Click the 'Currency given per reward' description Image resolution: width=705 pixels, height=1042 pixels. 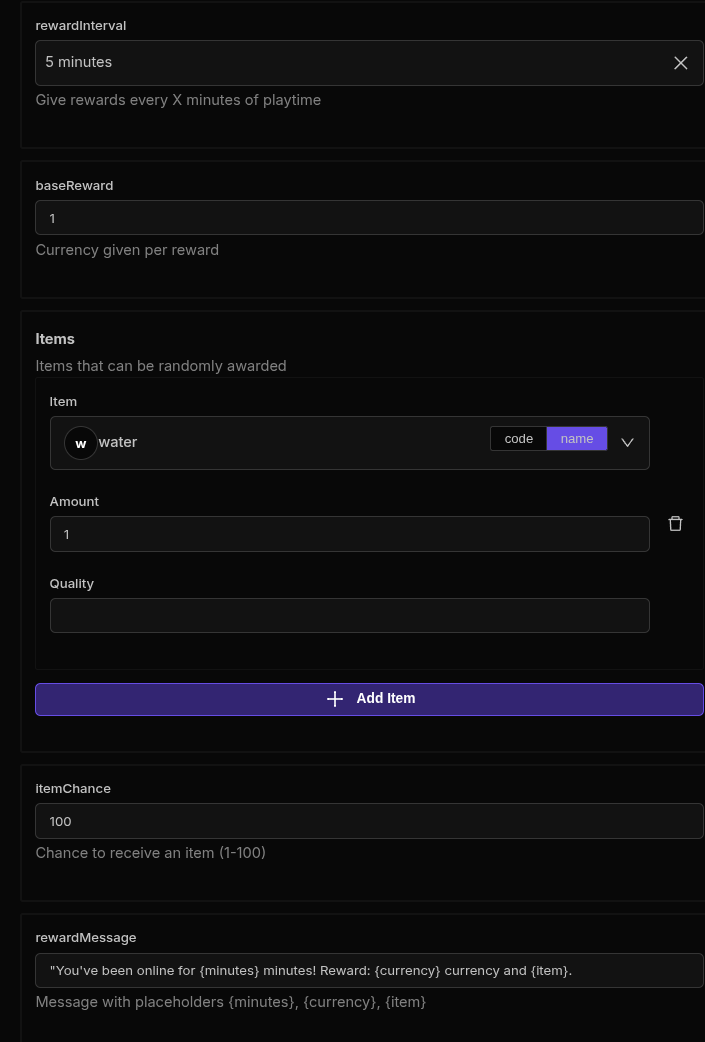127,250
